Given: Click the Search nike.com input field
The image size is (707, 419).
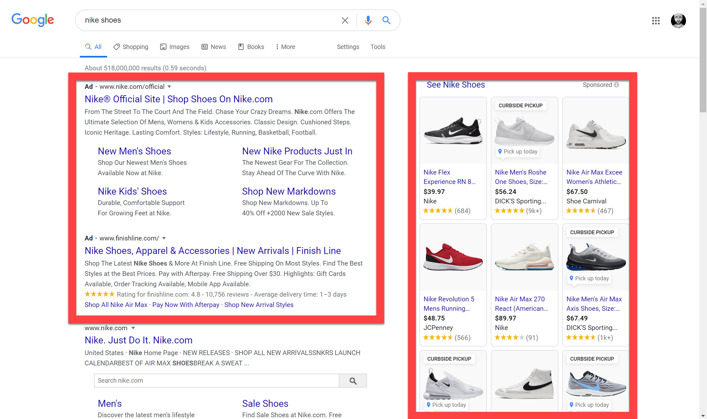Looking at the screenshot, I should pyautogui.click(x=216, y=381).
